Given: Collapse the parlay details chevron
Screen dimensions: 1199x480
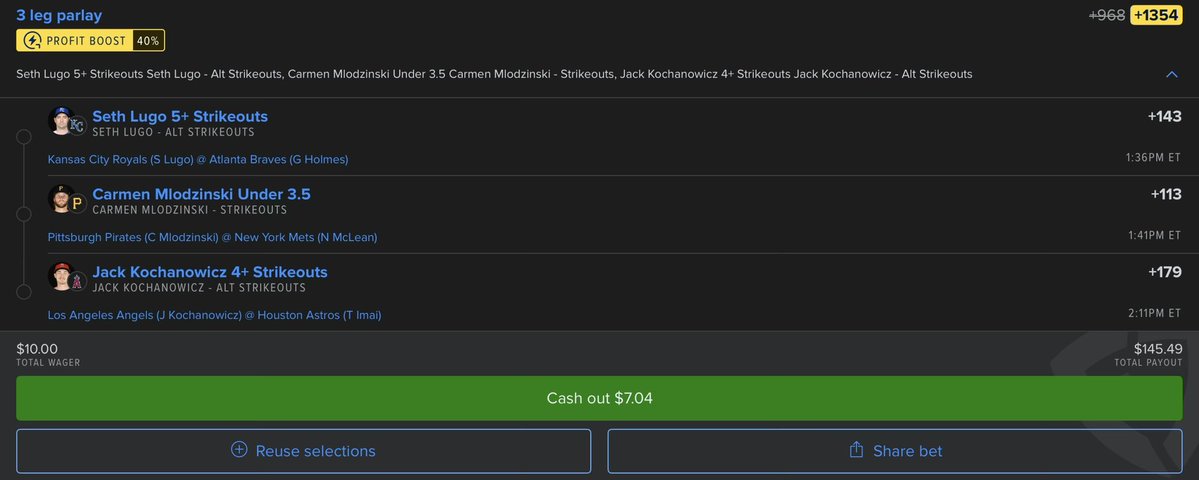Looking at the screenshot, I should [x=1171, y=74].
